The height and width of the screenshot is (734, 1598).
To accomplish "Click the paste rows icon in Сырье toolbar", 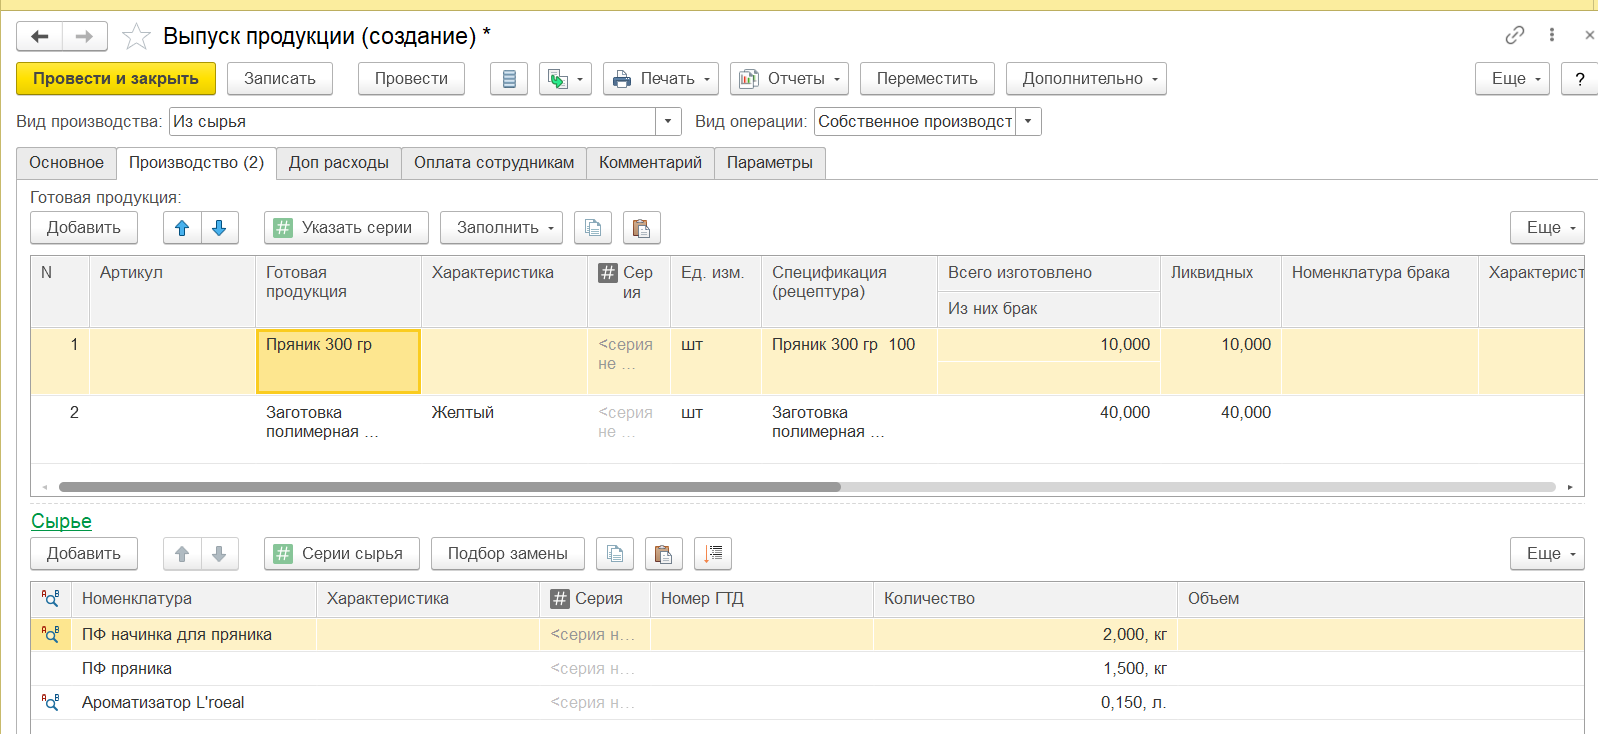I will coord(663,554).
